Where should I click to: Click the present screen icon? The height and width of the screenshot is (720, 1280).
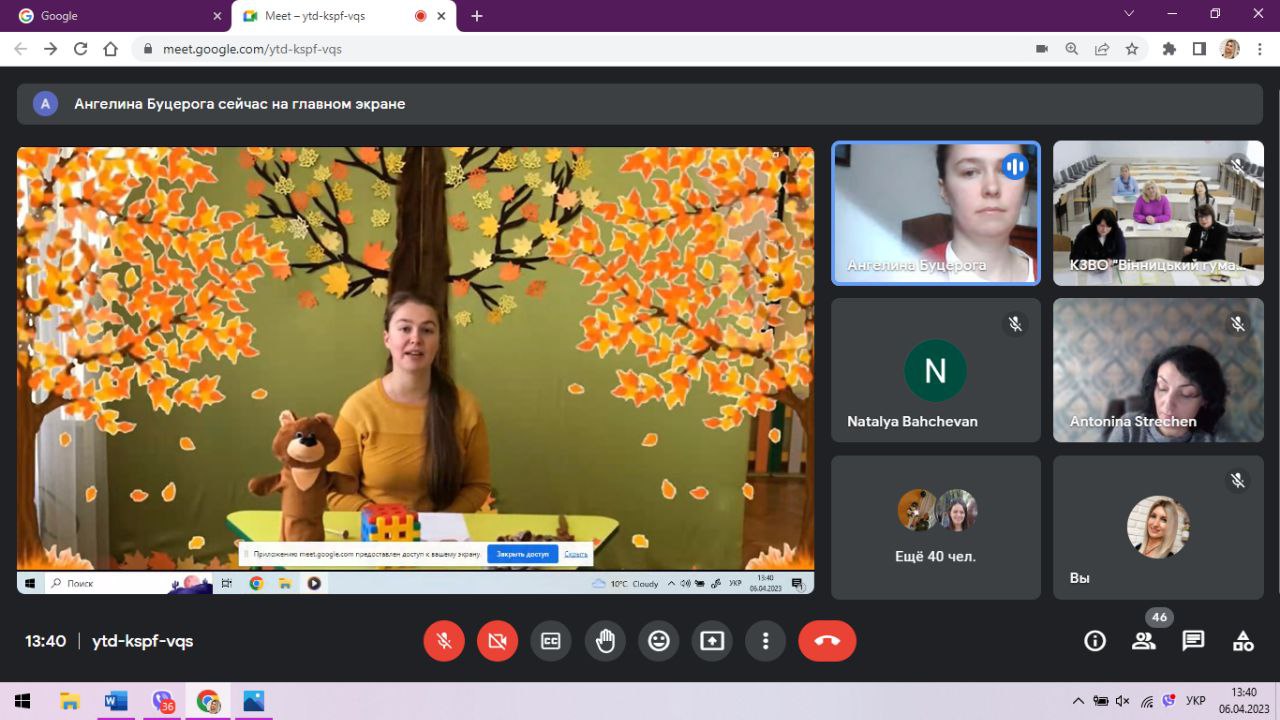click(712, 641)
